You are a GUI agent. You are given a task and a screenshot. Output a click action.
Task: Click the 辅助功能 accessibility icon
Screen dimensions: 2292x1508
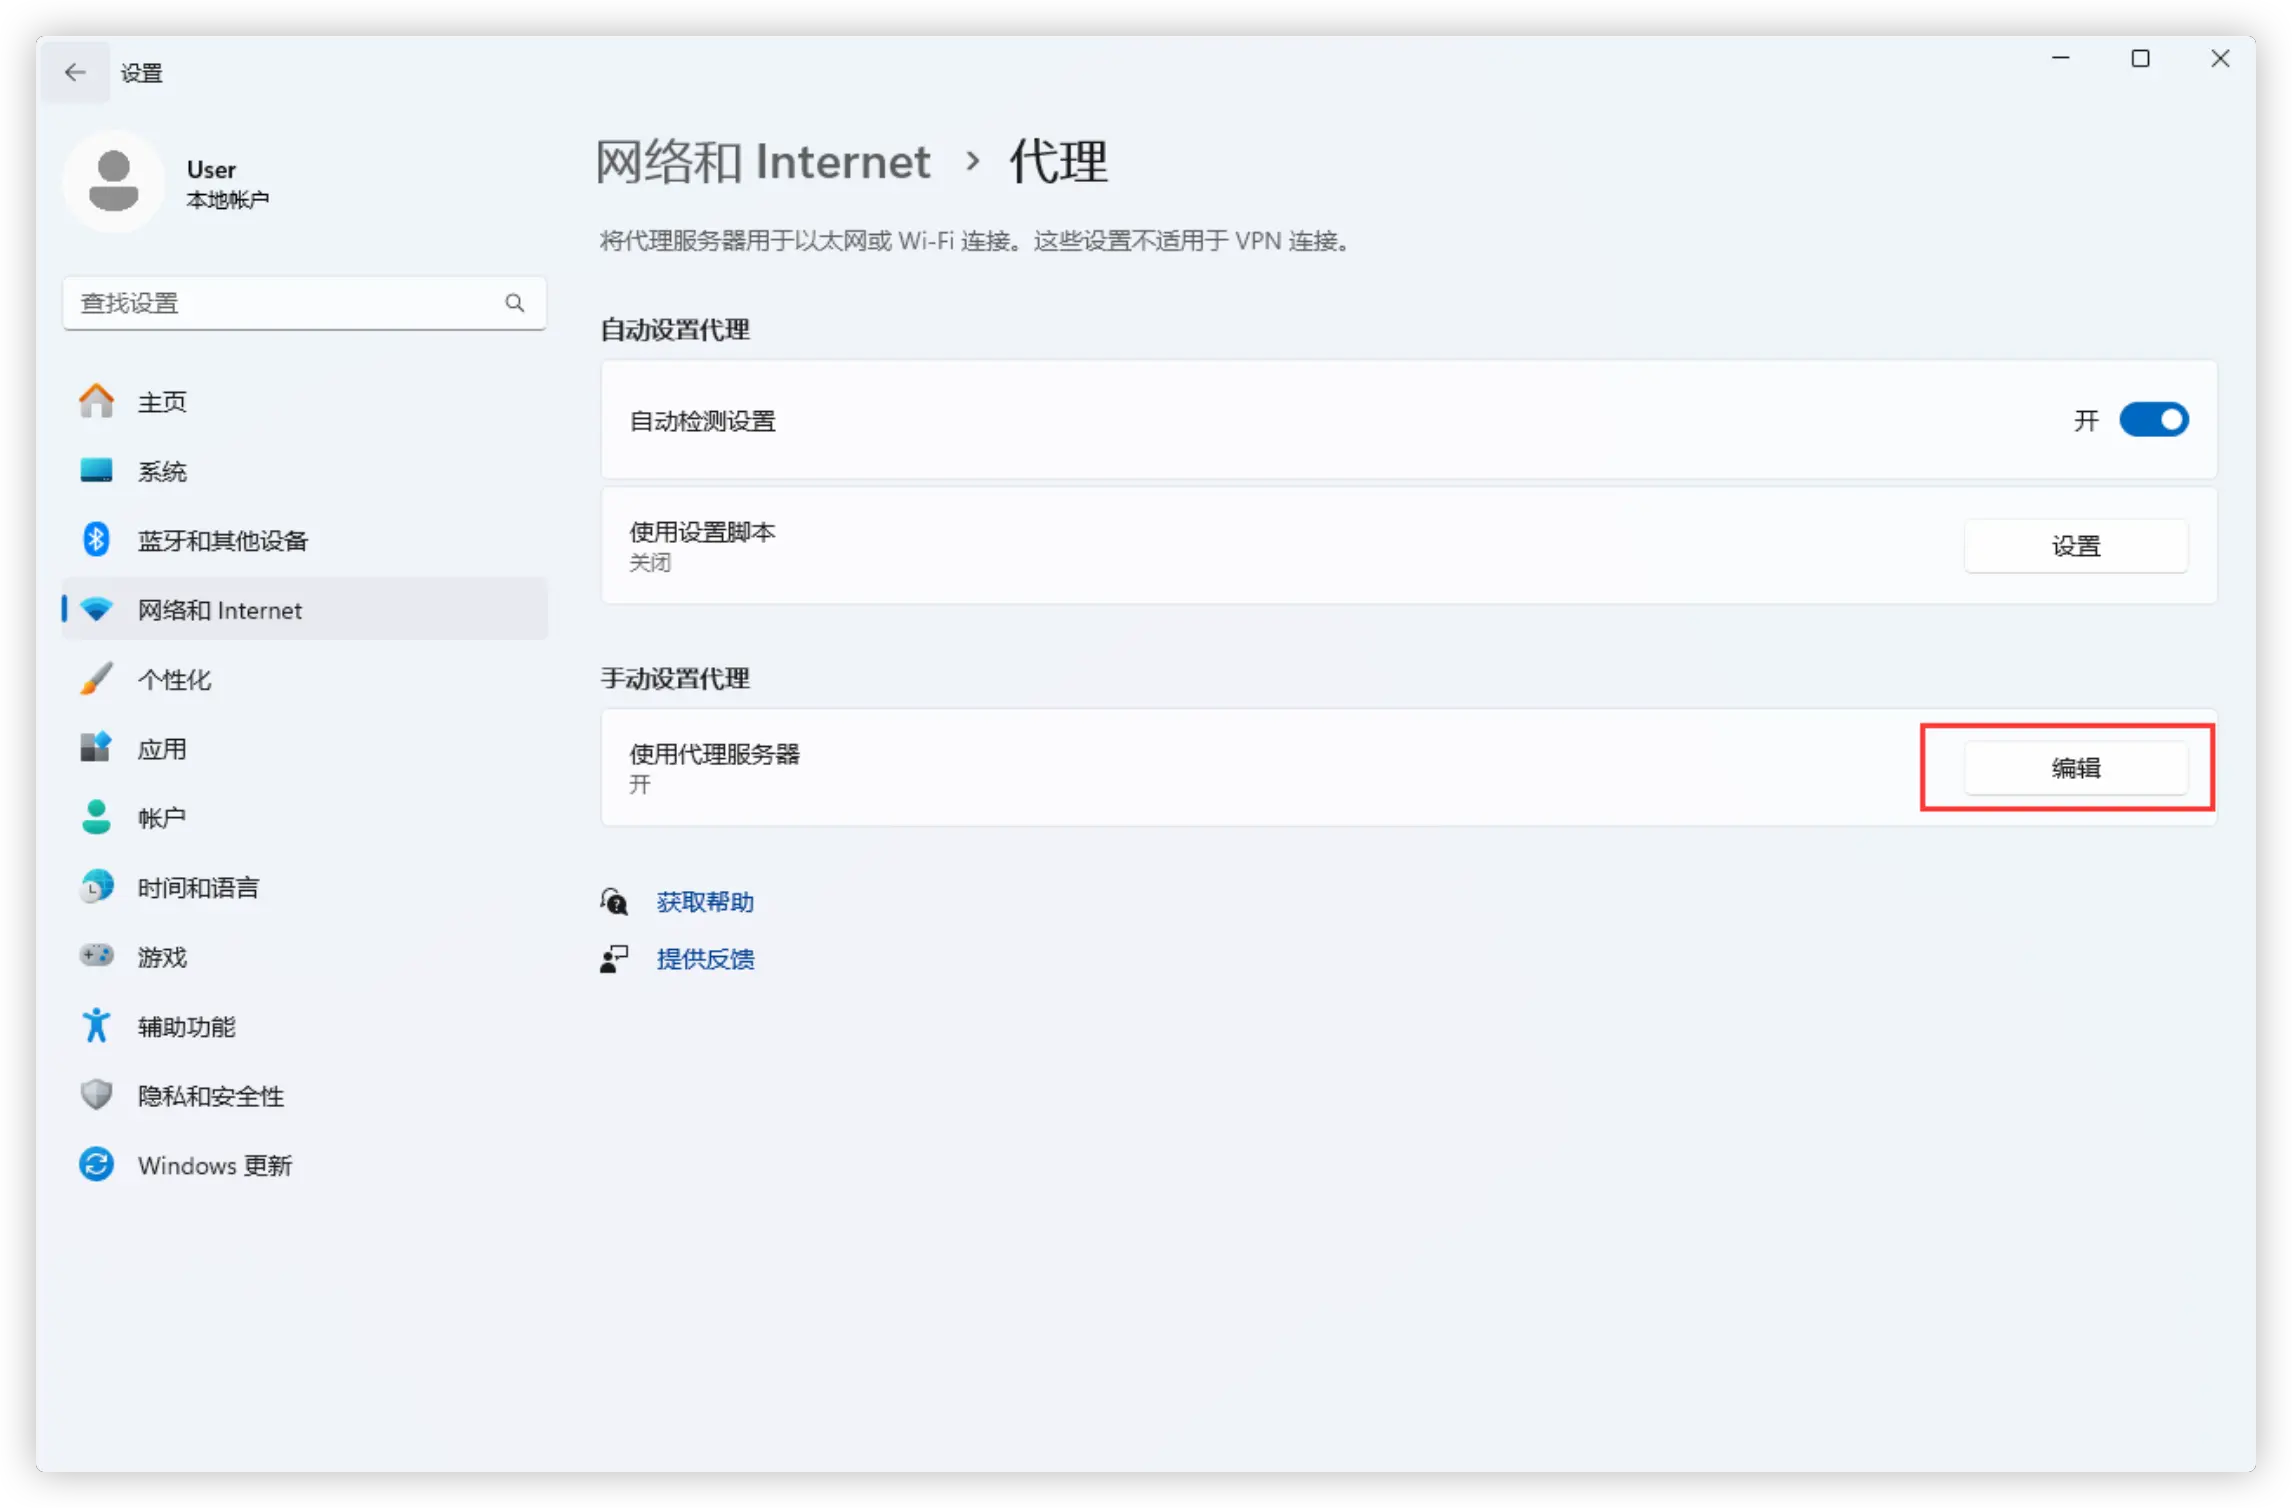click(97, 1026)
